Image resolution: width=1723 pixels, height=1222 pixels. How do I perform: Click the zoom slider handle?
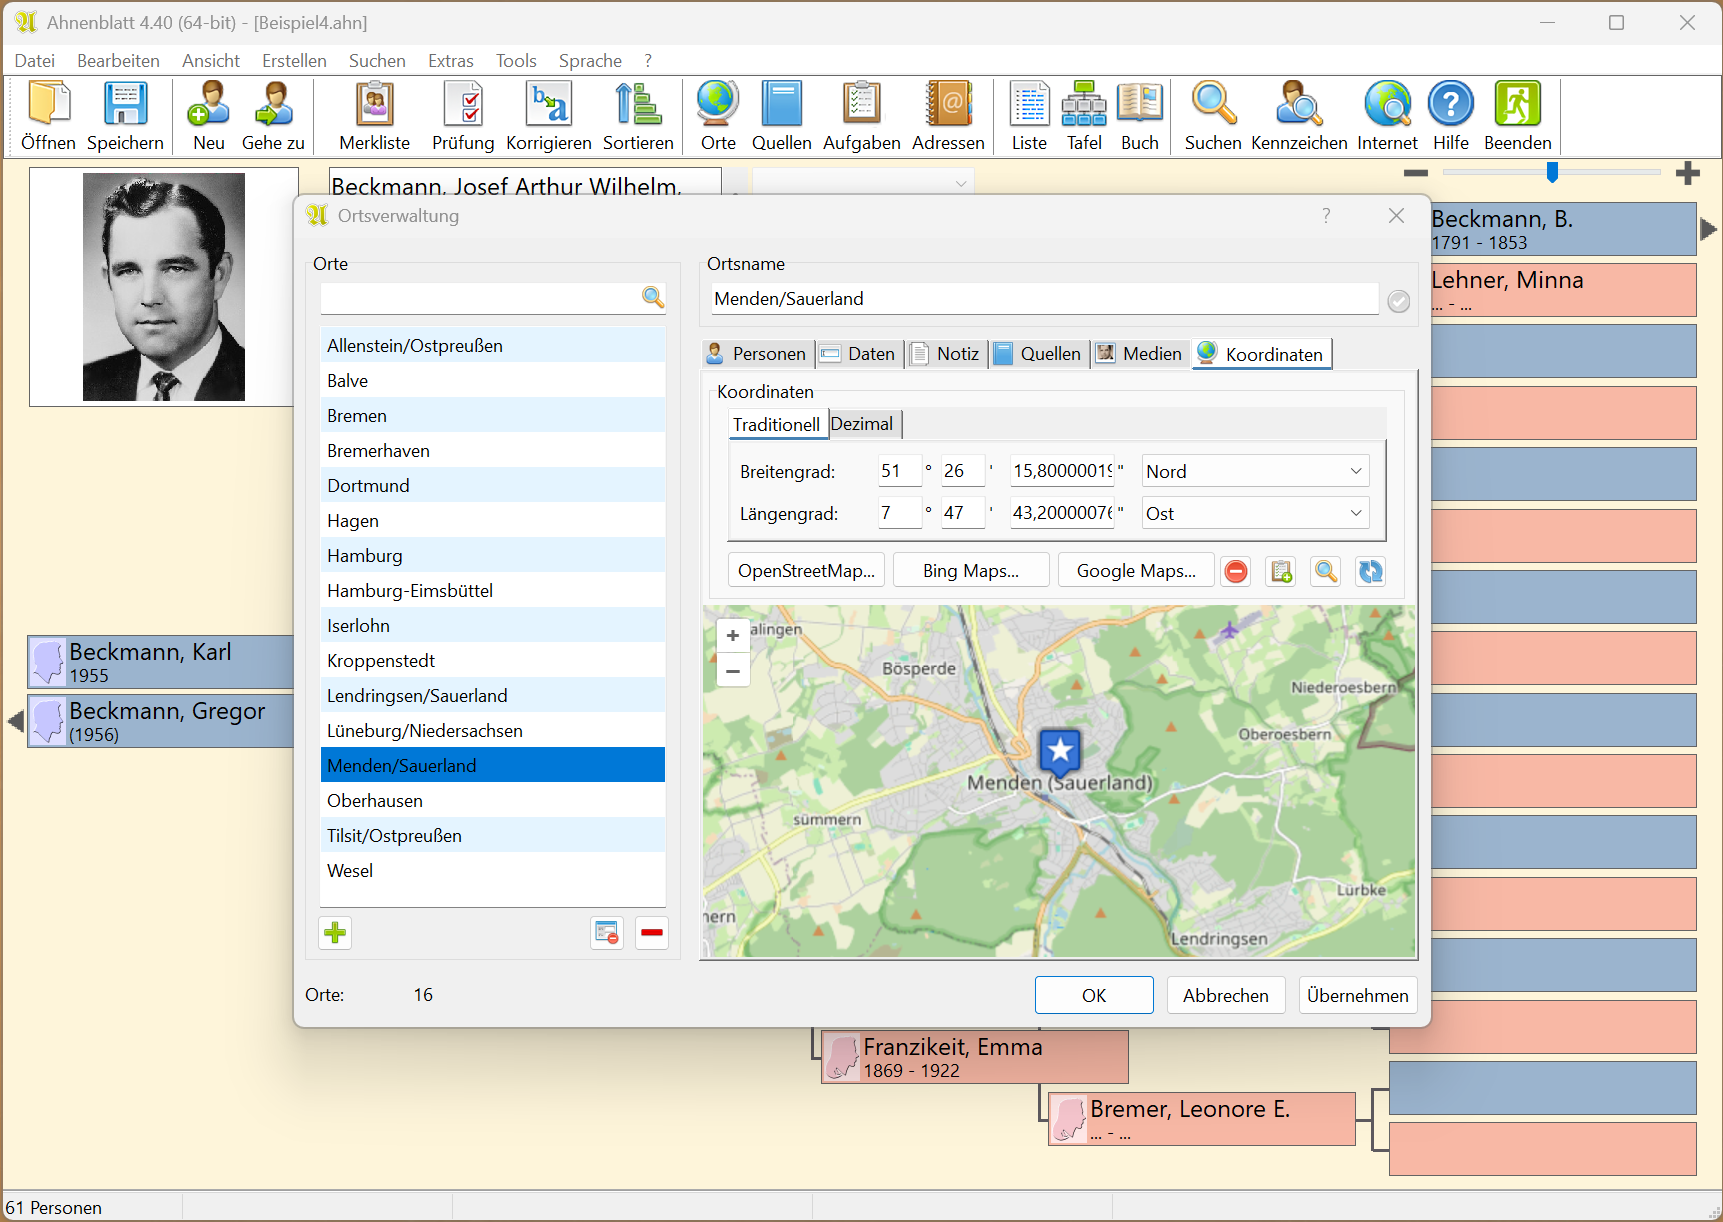[1552, 173]
